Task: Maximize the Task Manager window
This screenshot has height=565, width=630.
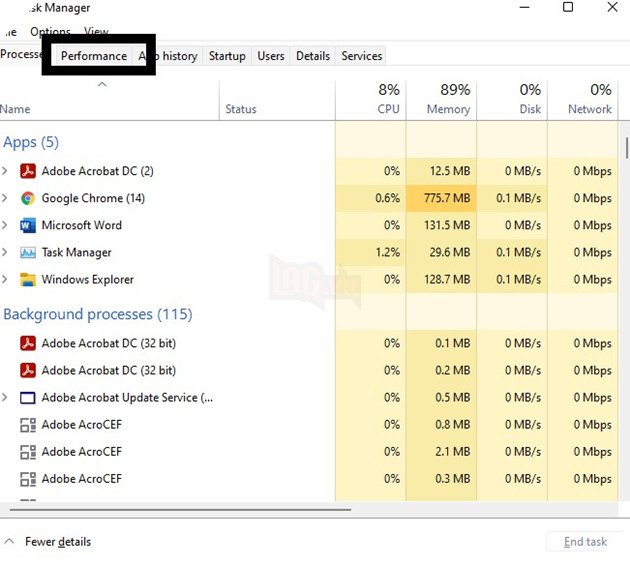Action: (x=568, y=7)
